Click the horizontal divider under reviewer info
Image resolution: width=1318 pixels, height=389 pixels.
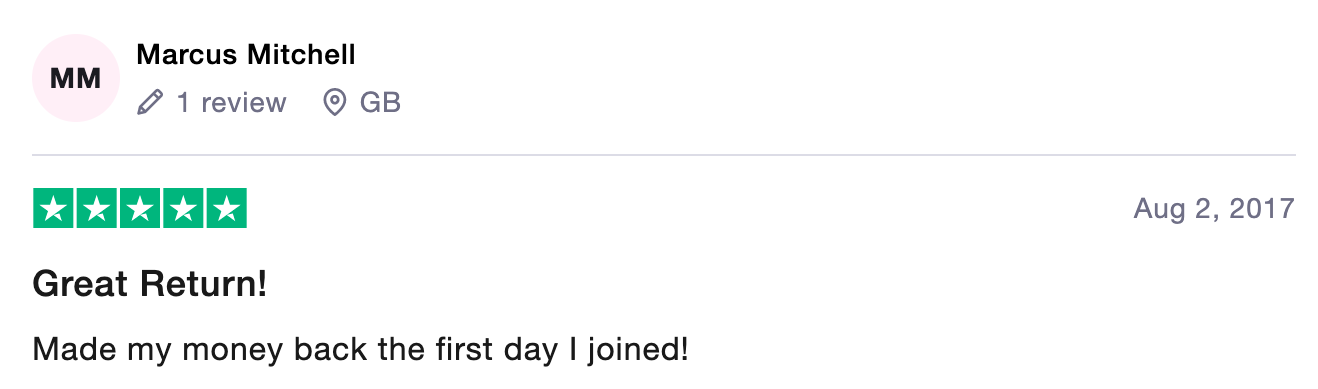(664, 155)
